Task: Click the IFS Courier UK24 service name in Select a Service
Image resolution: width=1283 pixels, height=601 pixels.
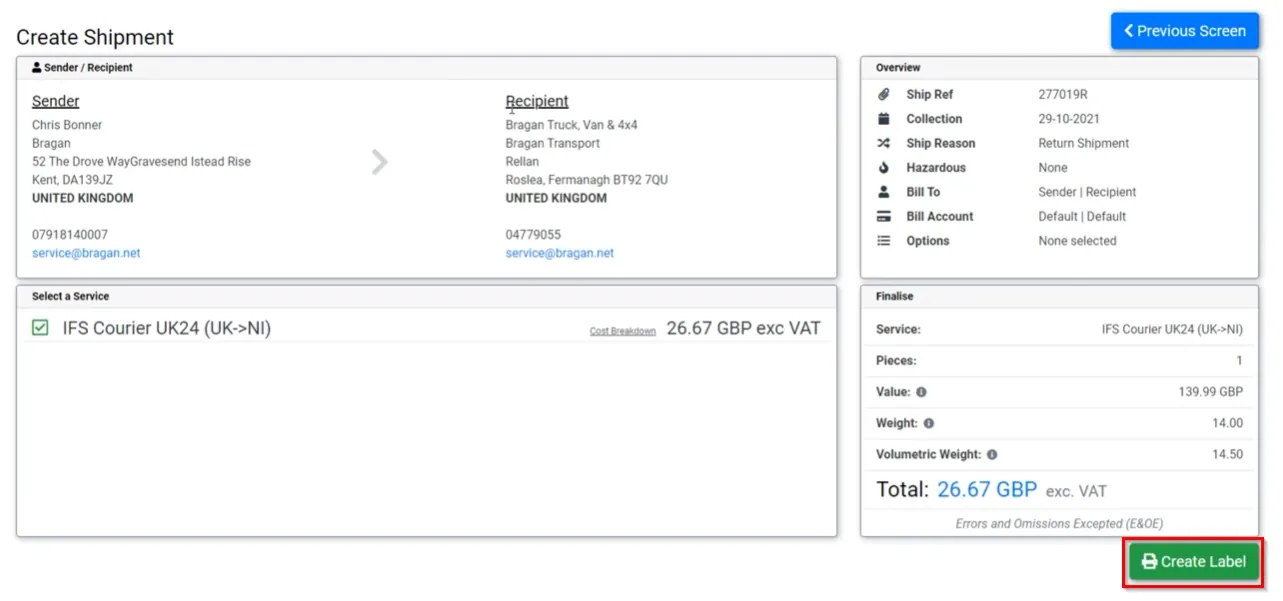Action: pyautogui.click(x=167, y=328)
